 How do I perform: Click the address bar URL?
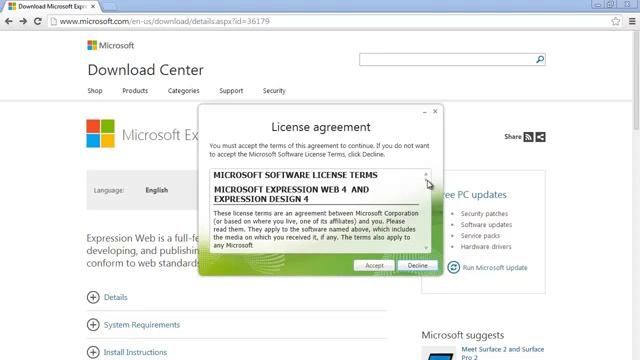click(164, 21)
